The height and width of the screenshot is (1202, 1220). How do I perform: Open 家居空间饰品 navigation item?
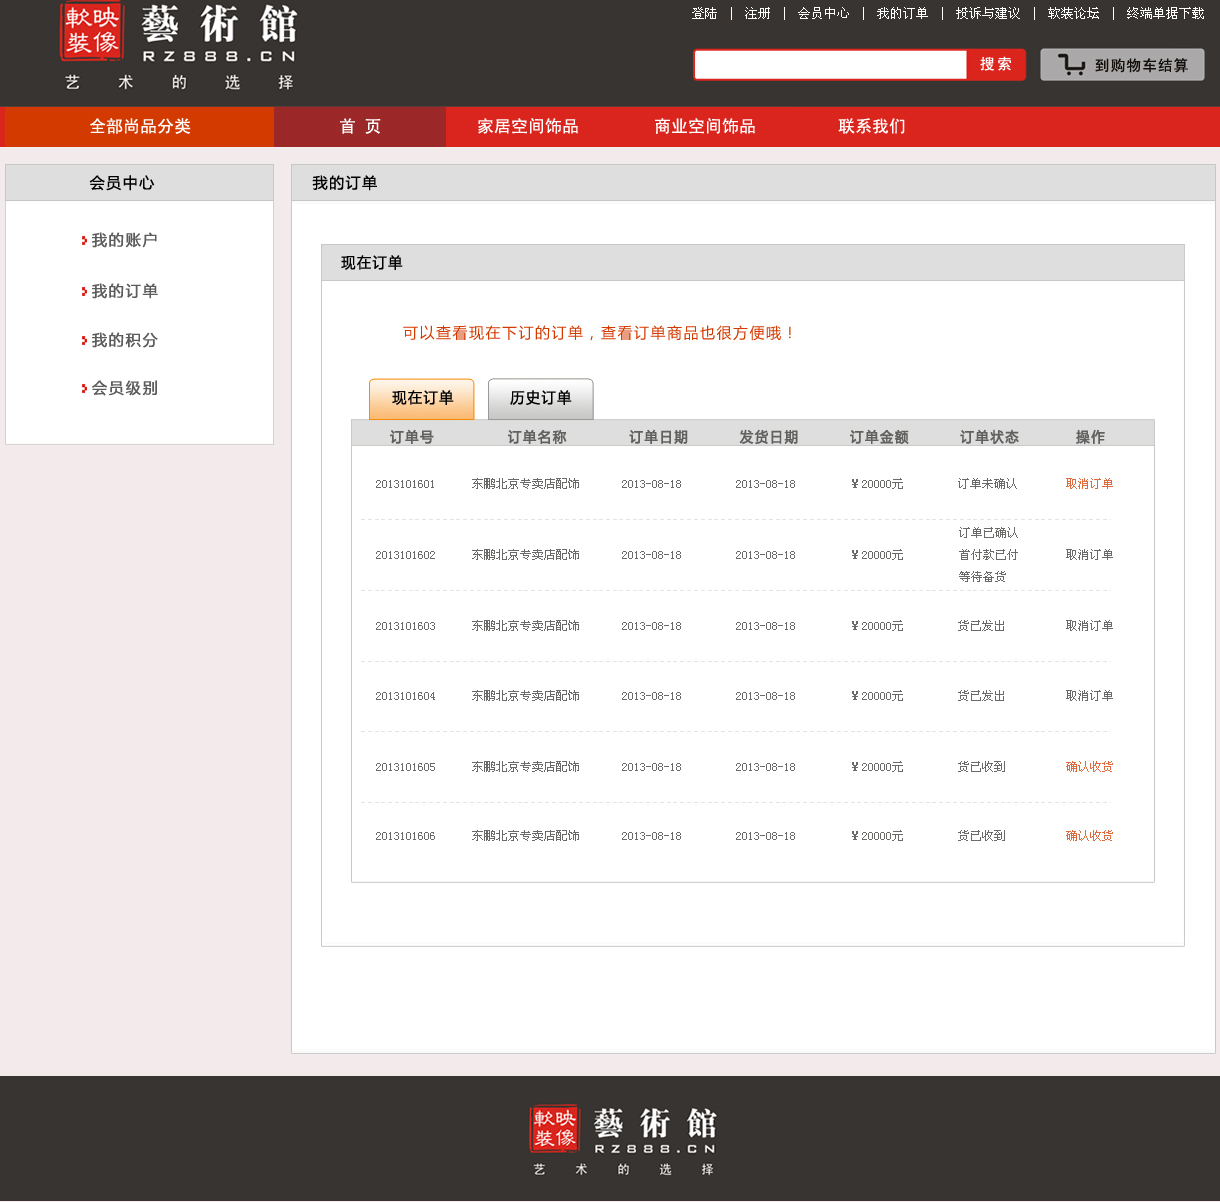[528, 127]
